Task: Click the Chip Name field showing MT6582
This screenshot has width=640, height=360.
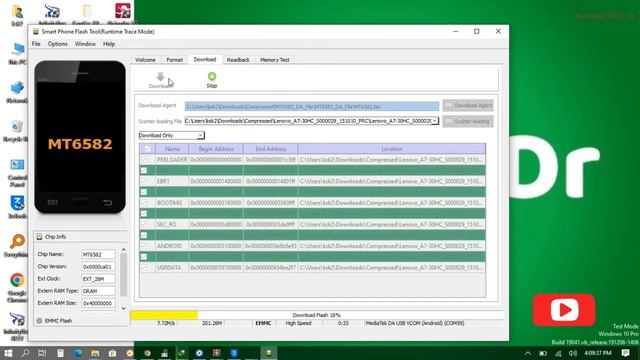Action: click(98, 254)
